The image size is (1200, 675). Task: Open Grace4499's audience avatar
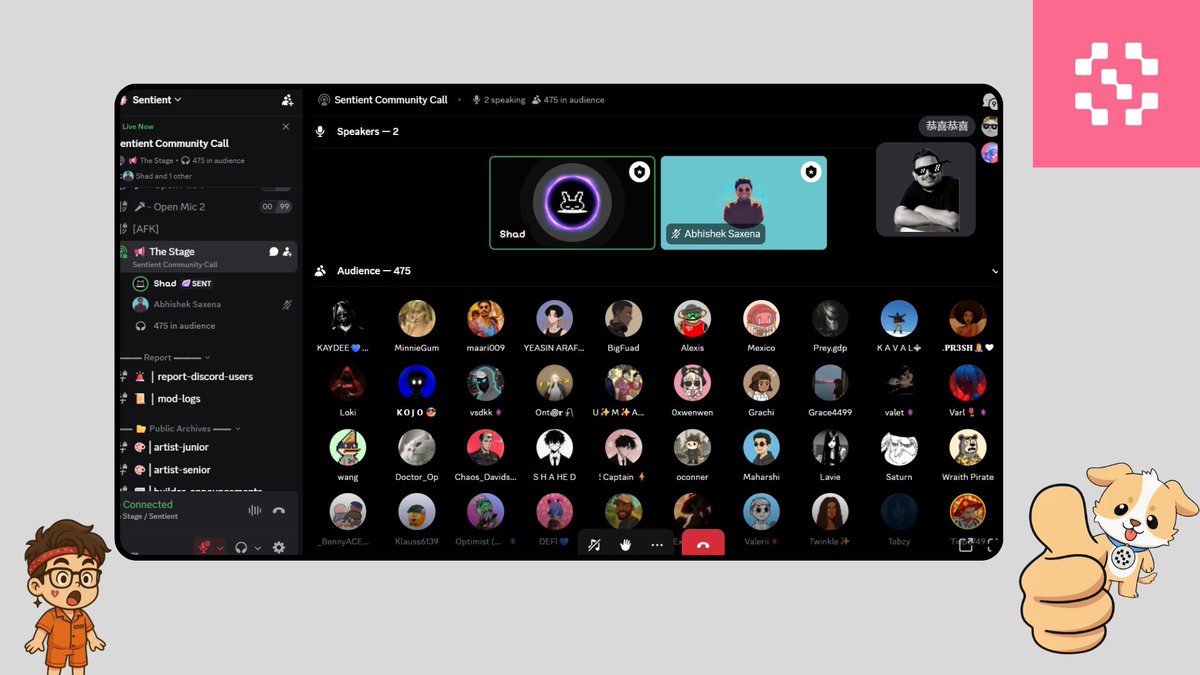(830, 383)
